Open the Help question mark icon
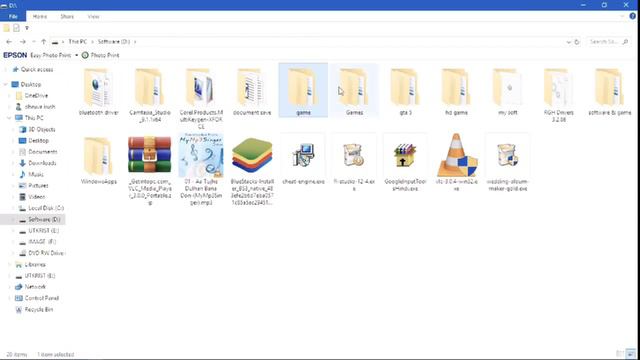640x360 pixels. [x=632, y=16]
